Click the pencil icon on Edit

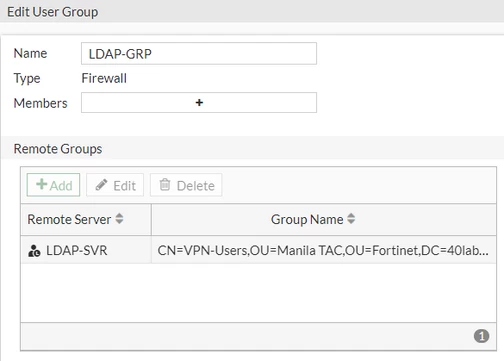tap(101, 185)
